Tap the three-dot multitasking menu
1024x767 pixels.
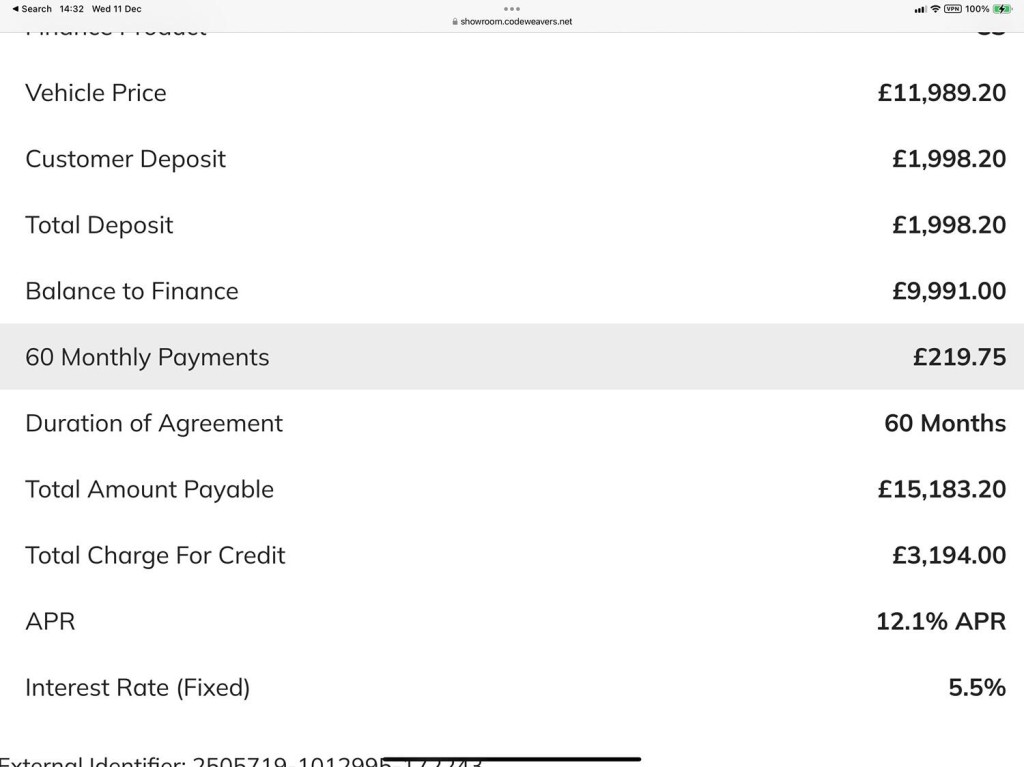click(x=512, y=9)
